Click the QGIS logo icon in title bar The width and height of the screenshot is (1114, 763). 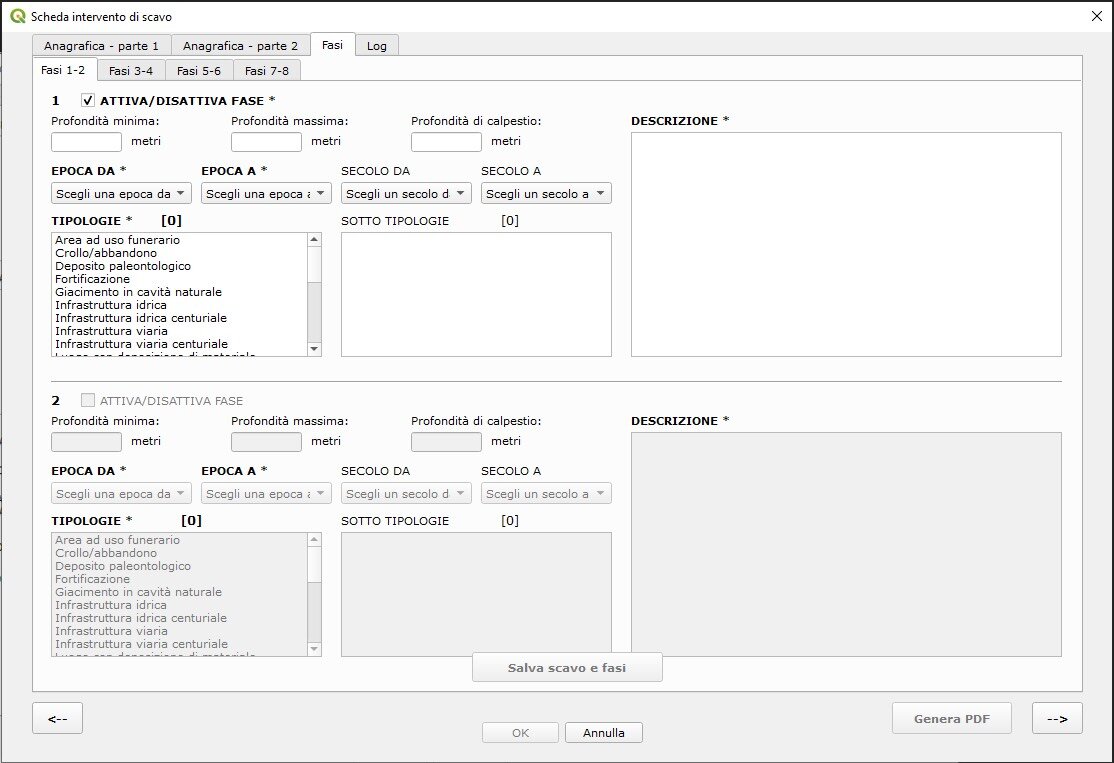coord(17,17)
